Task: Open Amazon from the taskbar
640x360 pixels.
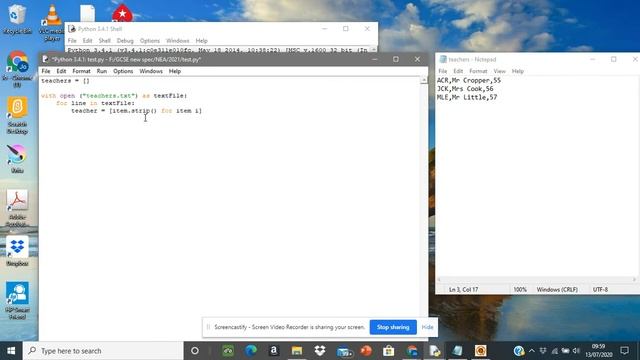Action: click(x=273, y=351)
